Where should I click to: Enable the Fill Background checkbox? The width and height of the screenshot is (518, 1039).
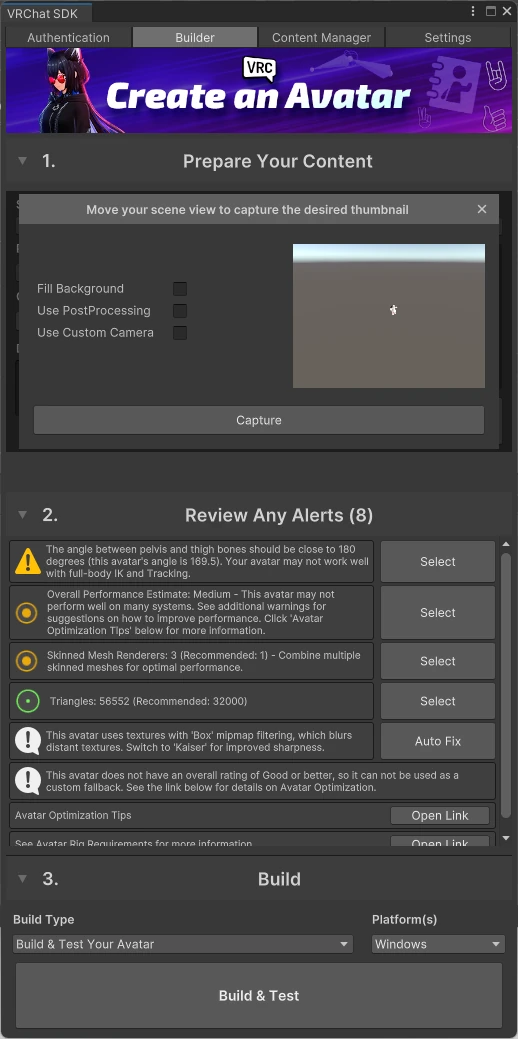[x=180, y=289]
